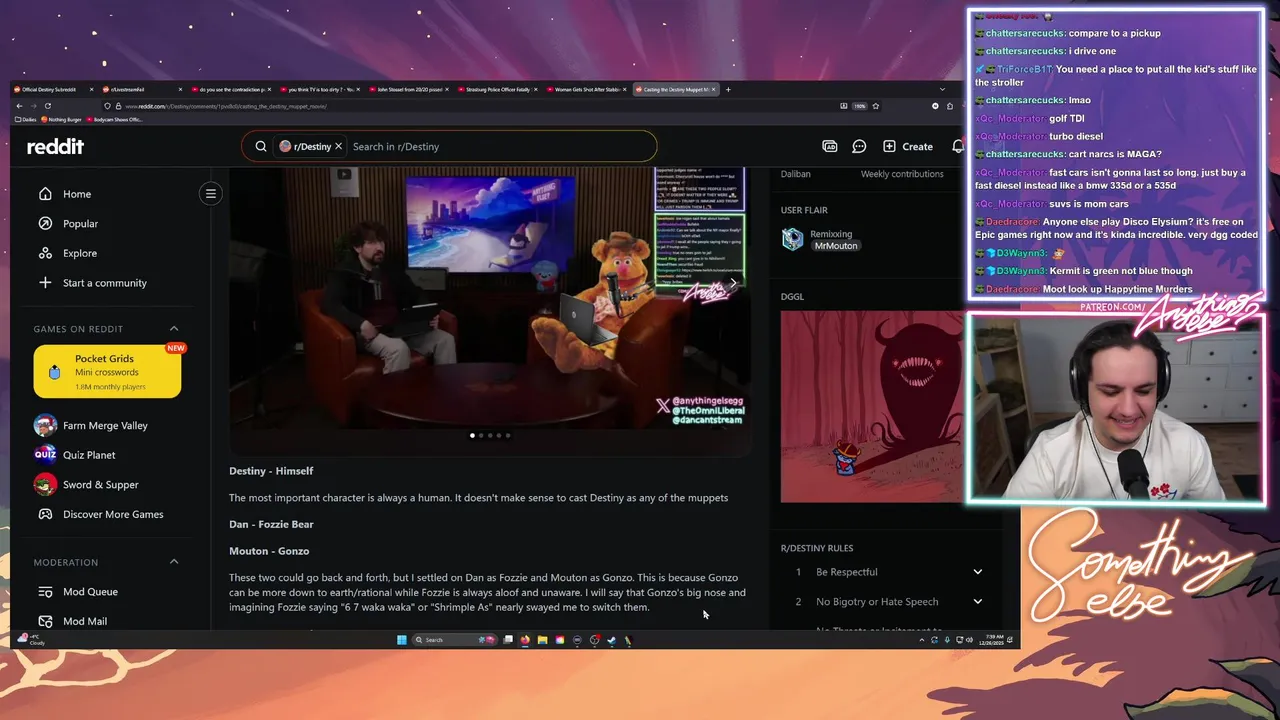The height and width of the screenshot is (720, 1280).
Task: Click the Popular arrow icon
Action: coord(45,223)
